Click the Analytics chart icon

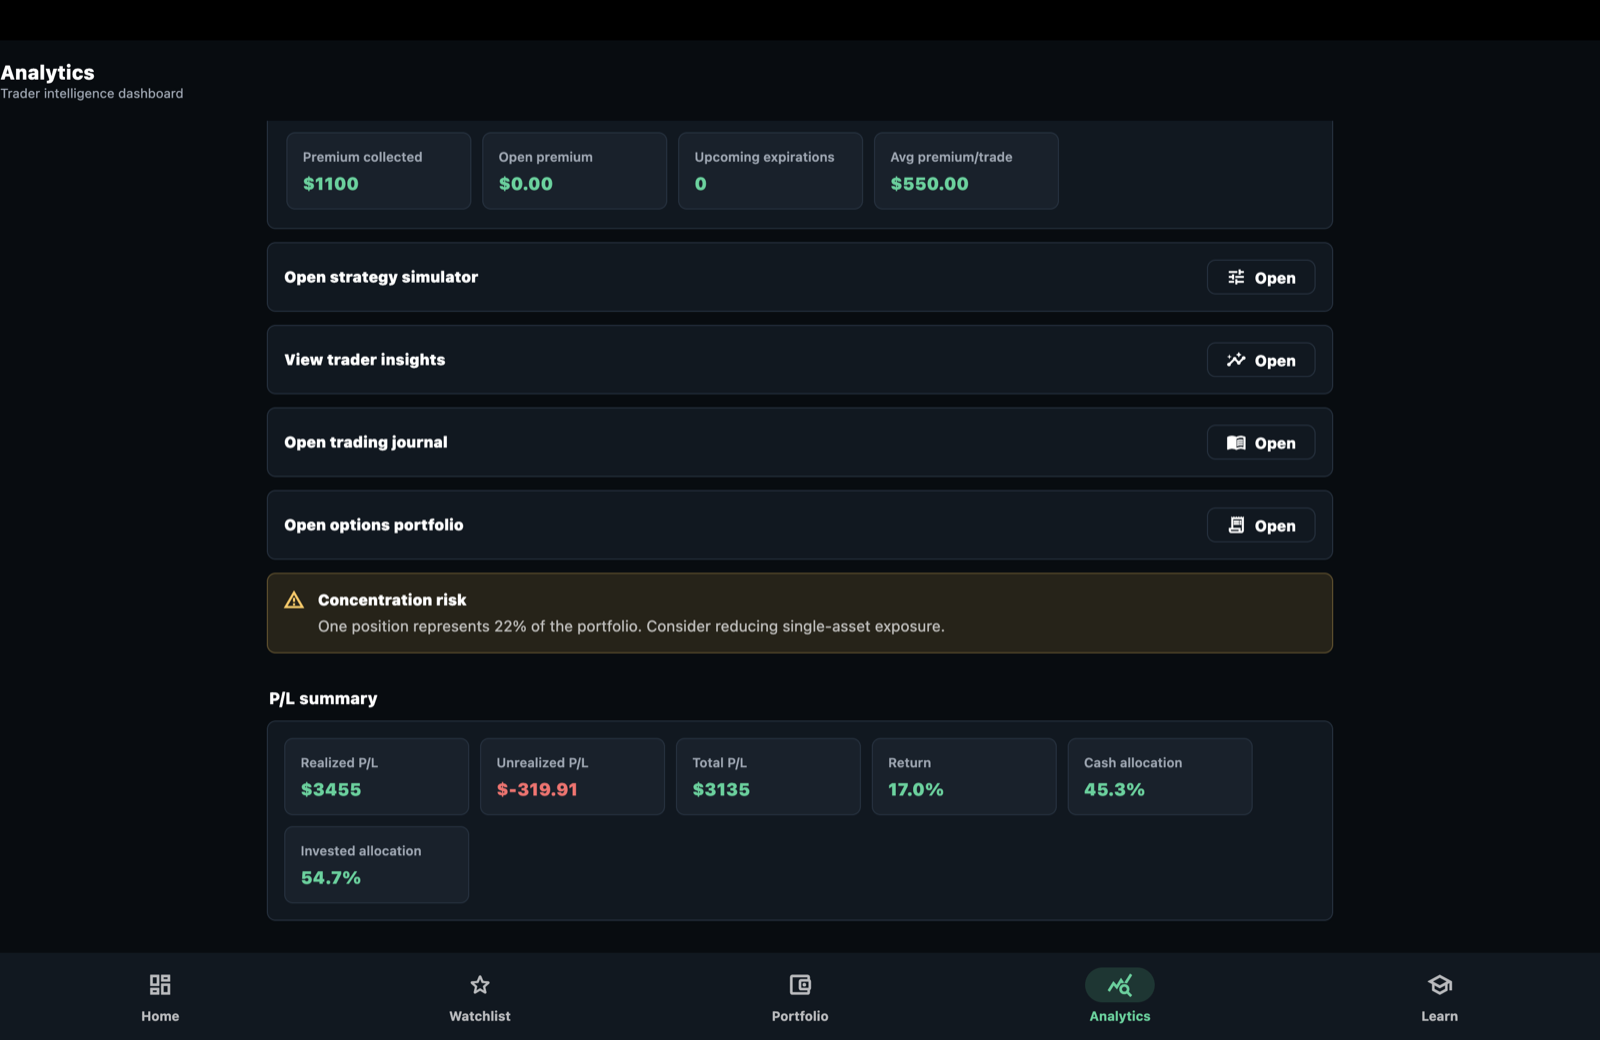coord(1120,985)
